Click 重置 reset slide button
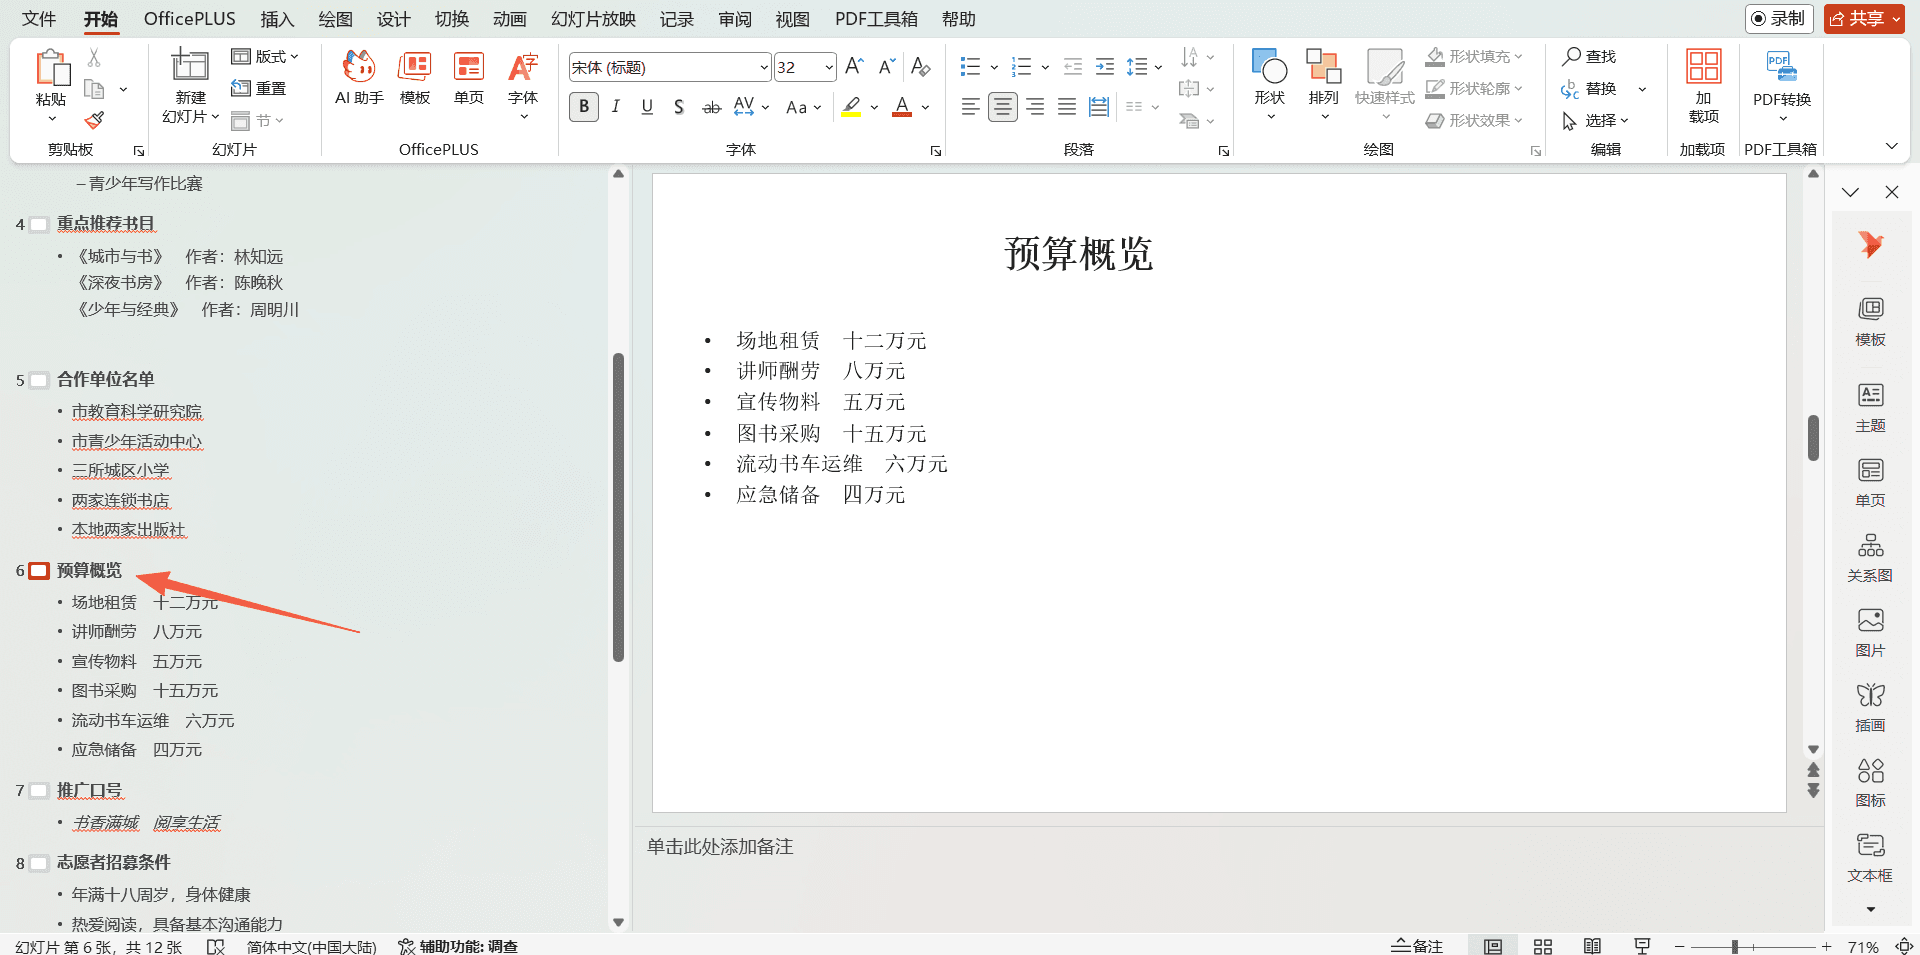This screenshot has width=1920, height=955. [258, 89]
